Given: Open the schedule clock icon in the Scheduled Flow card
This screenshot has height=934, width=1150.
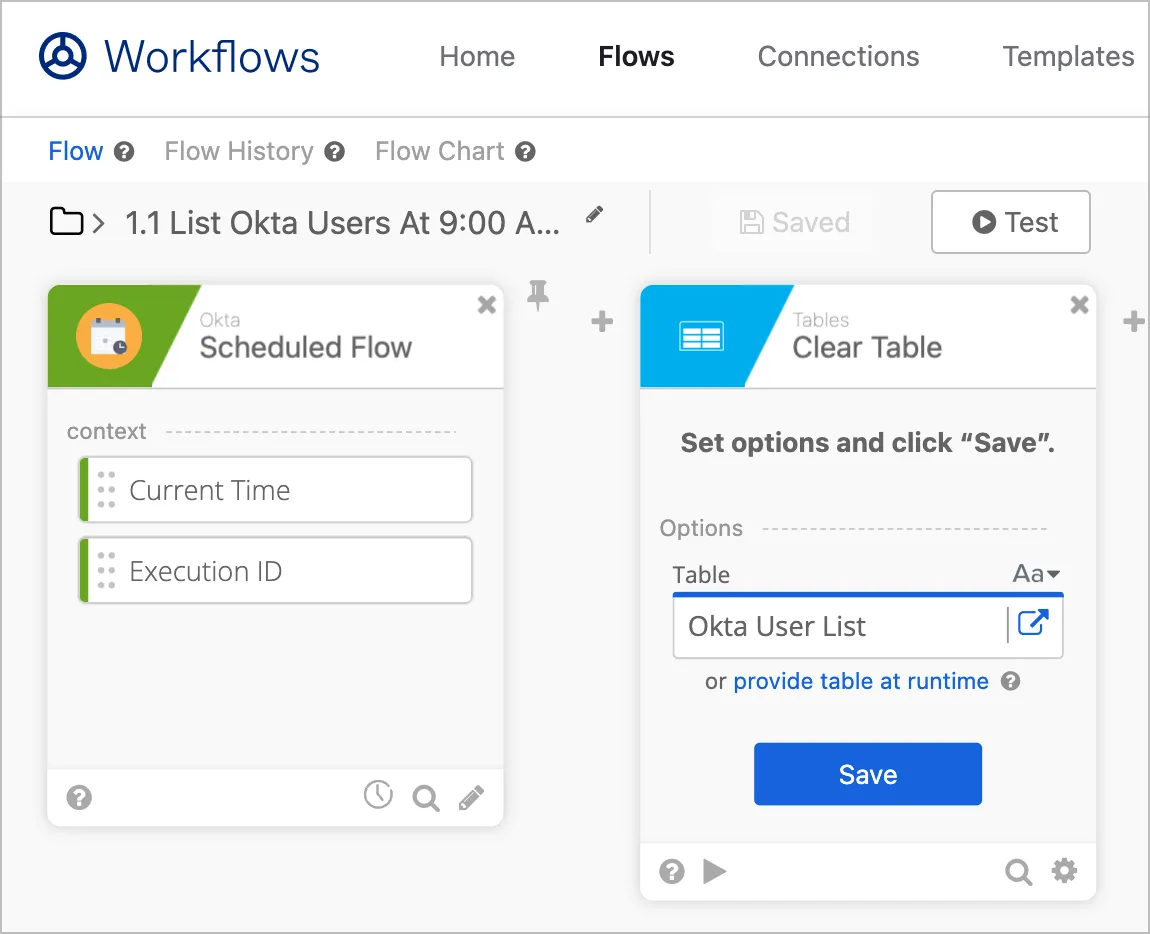Looking at the screenshot, I should (378, 795).
